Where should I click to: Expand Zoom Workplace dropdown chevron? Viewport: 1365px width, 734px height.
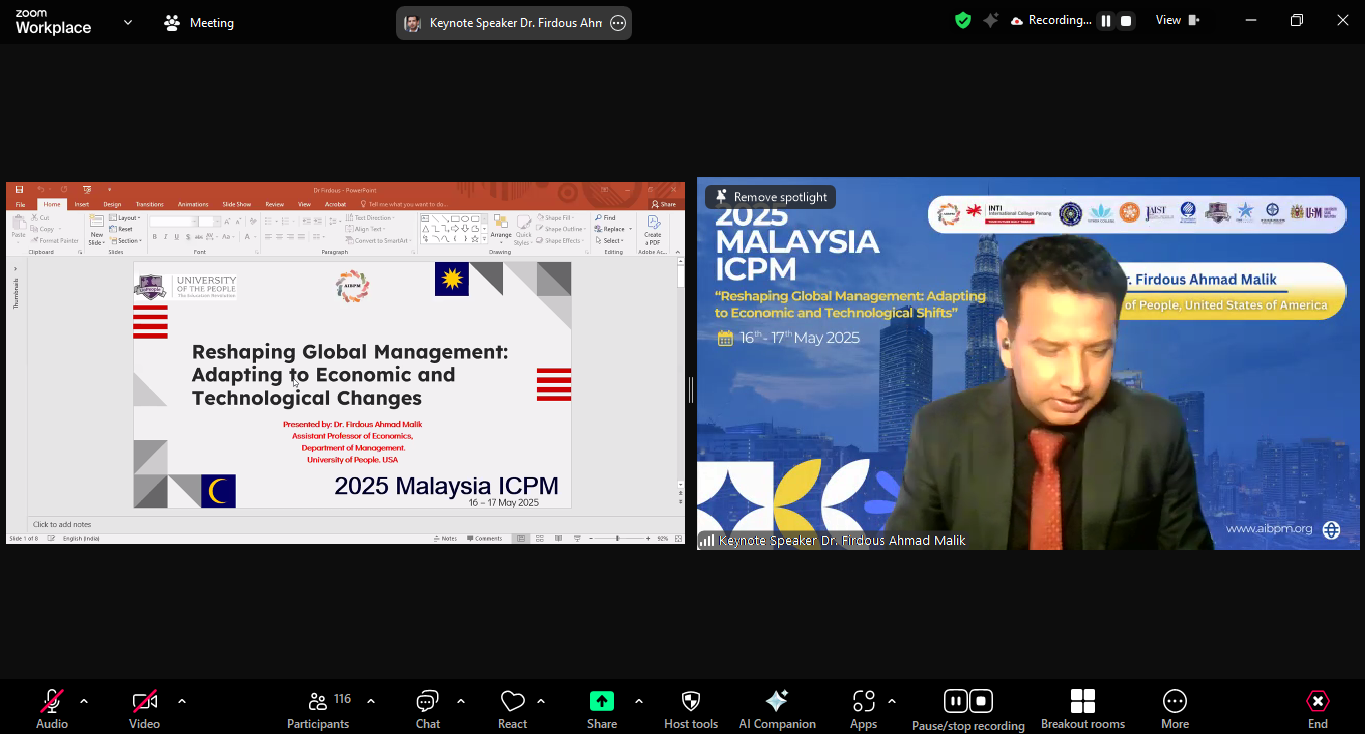(128, 22)
